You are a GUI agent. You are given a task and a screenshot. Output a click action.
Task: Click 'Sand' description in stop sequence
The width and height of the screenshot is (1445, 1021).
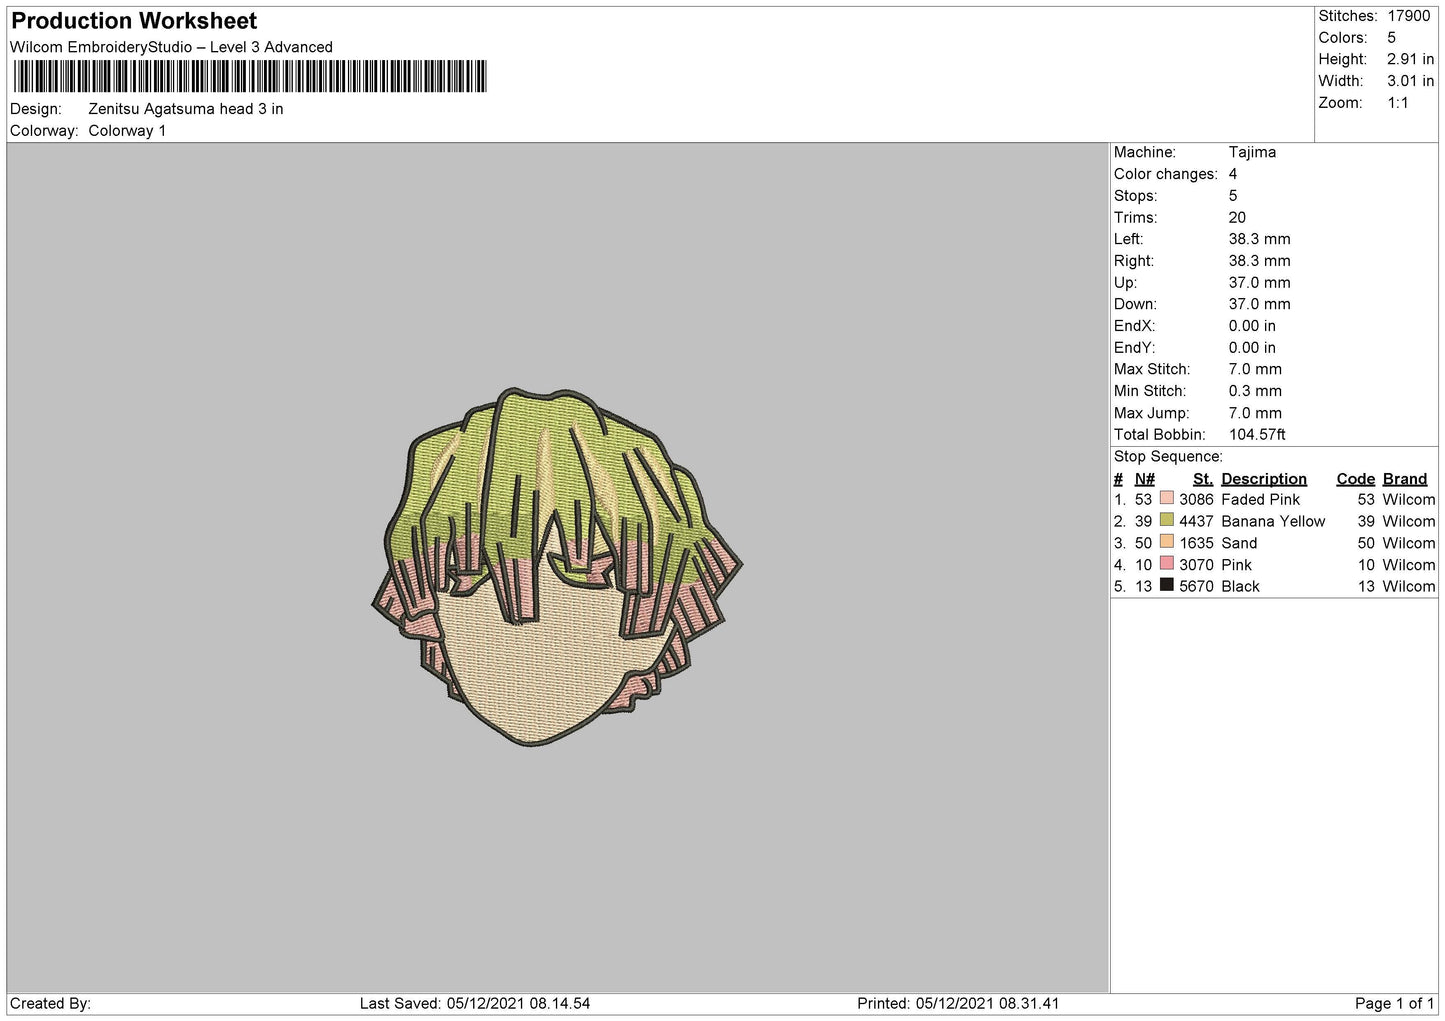point(1239,543)
